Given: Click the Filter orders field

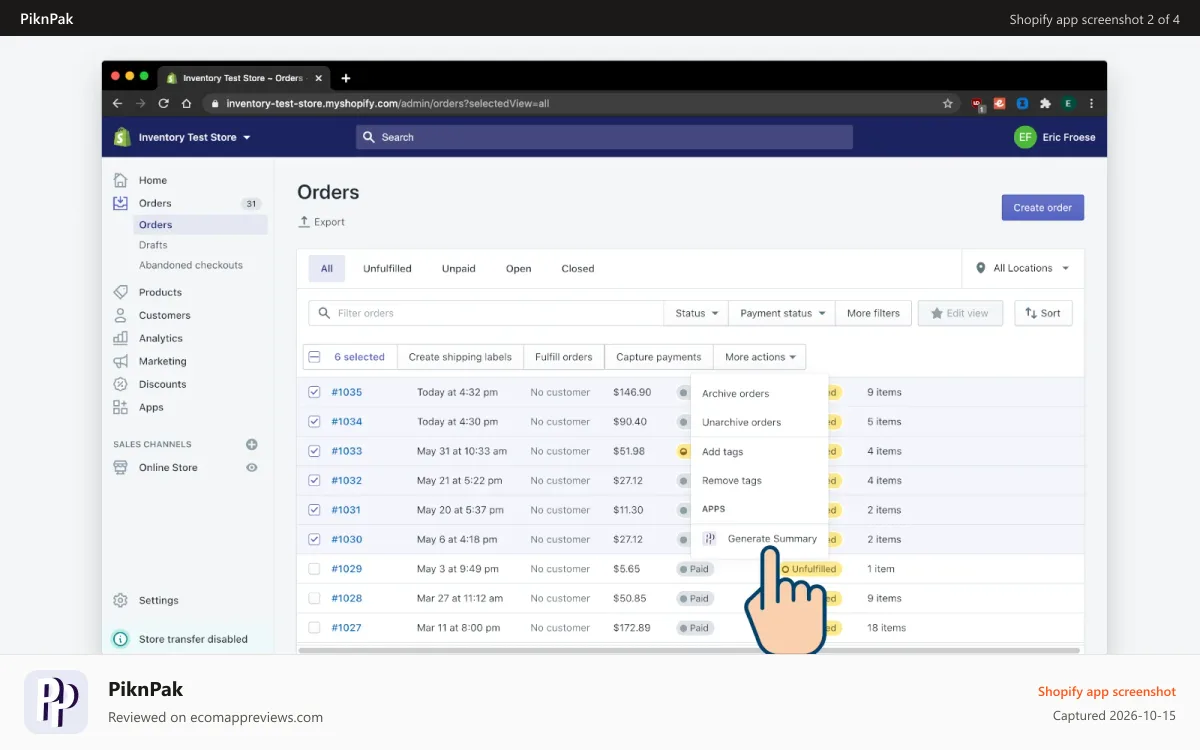Looking at the screenshot, I should pos(486,313).
